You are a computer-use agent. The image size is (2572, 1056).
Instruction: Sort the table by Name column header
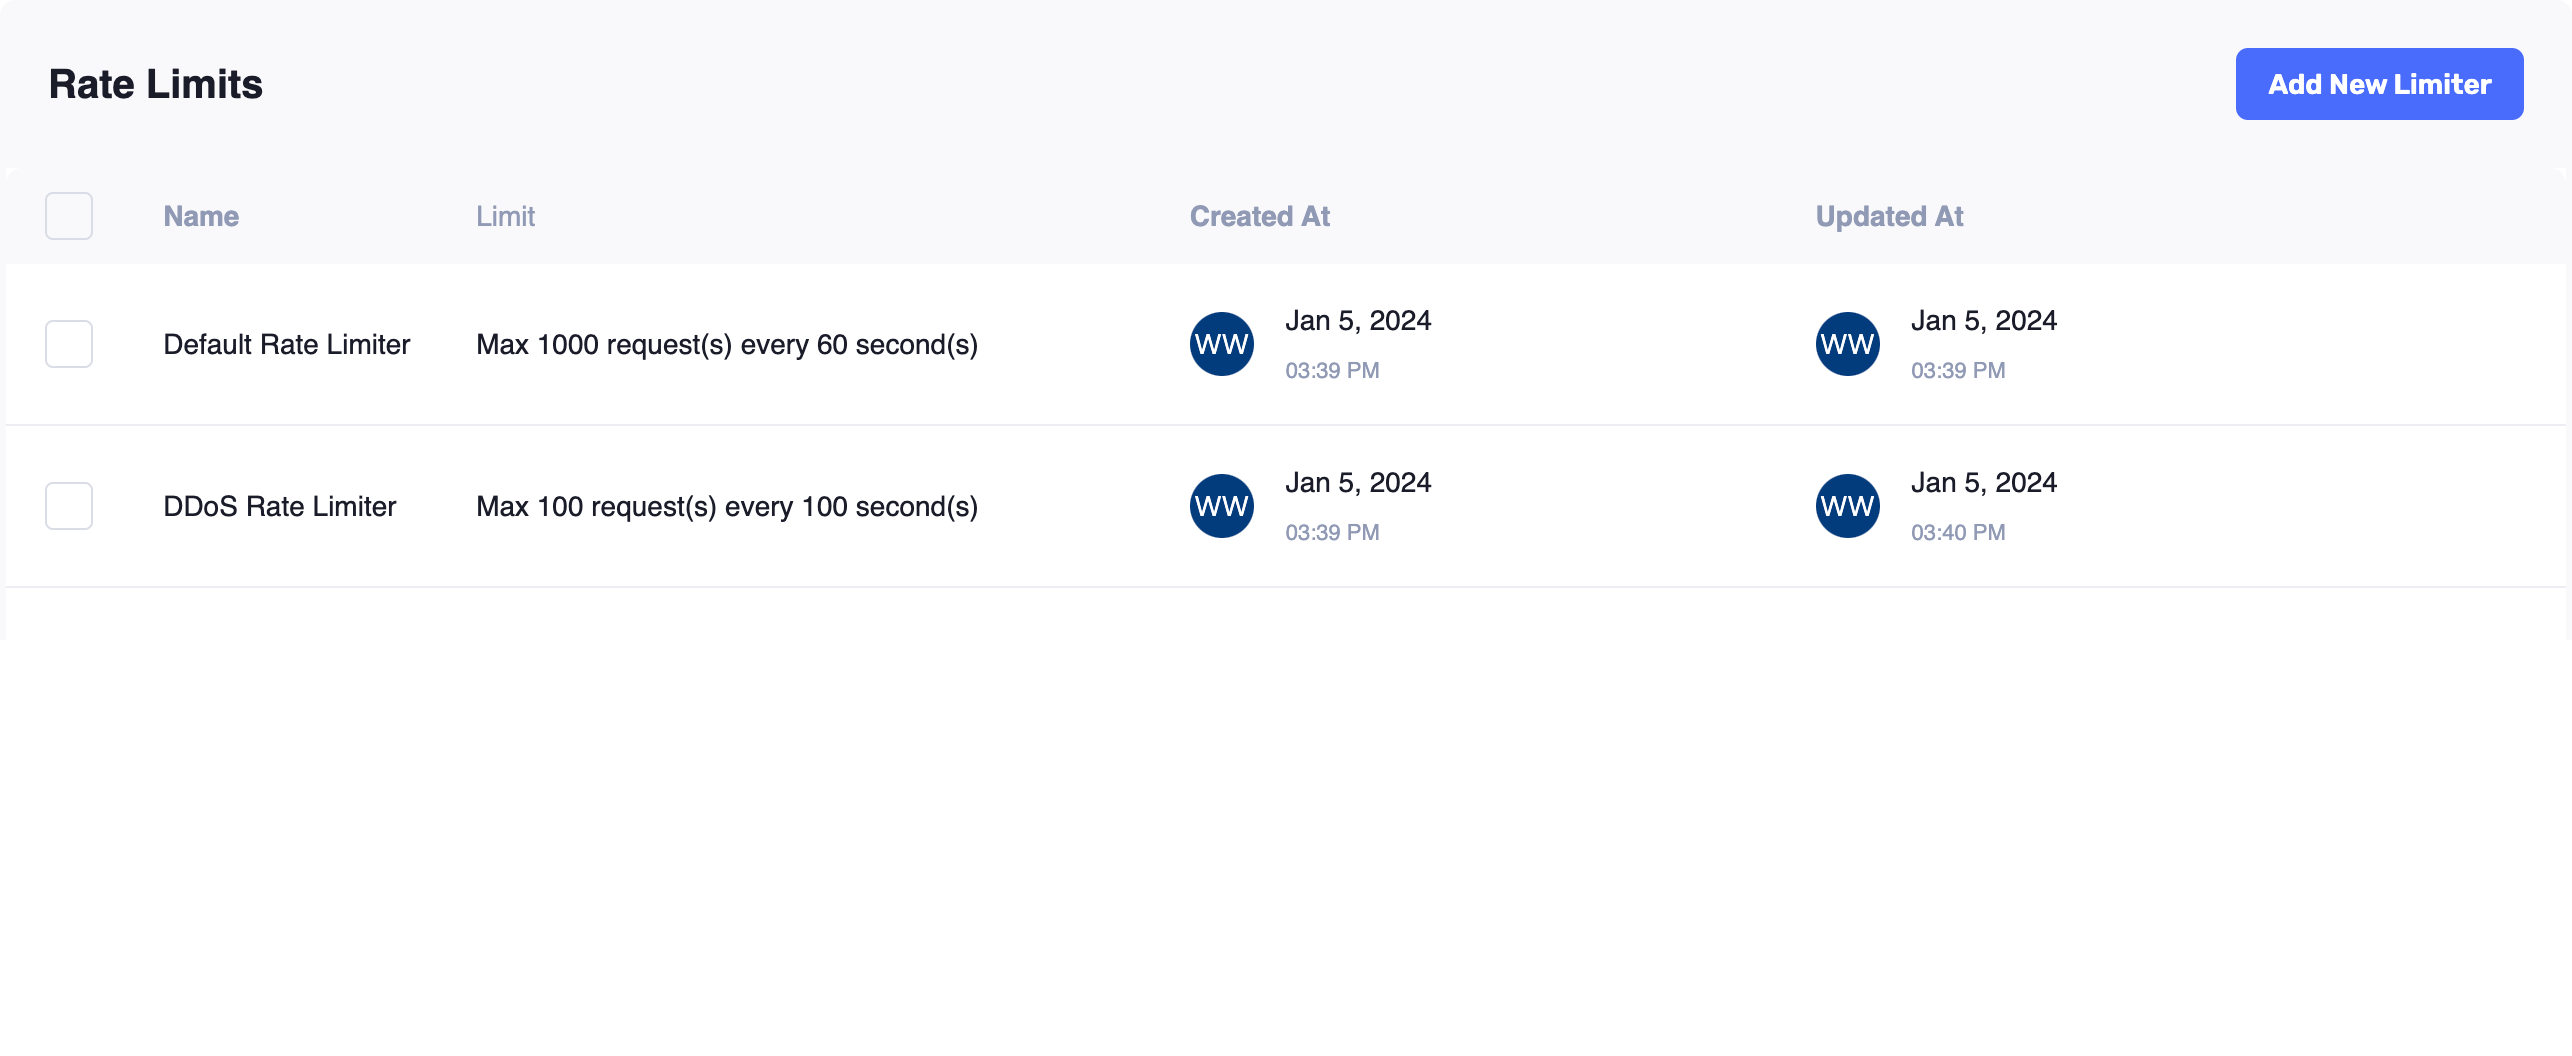201,216
